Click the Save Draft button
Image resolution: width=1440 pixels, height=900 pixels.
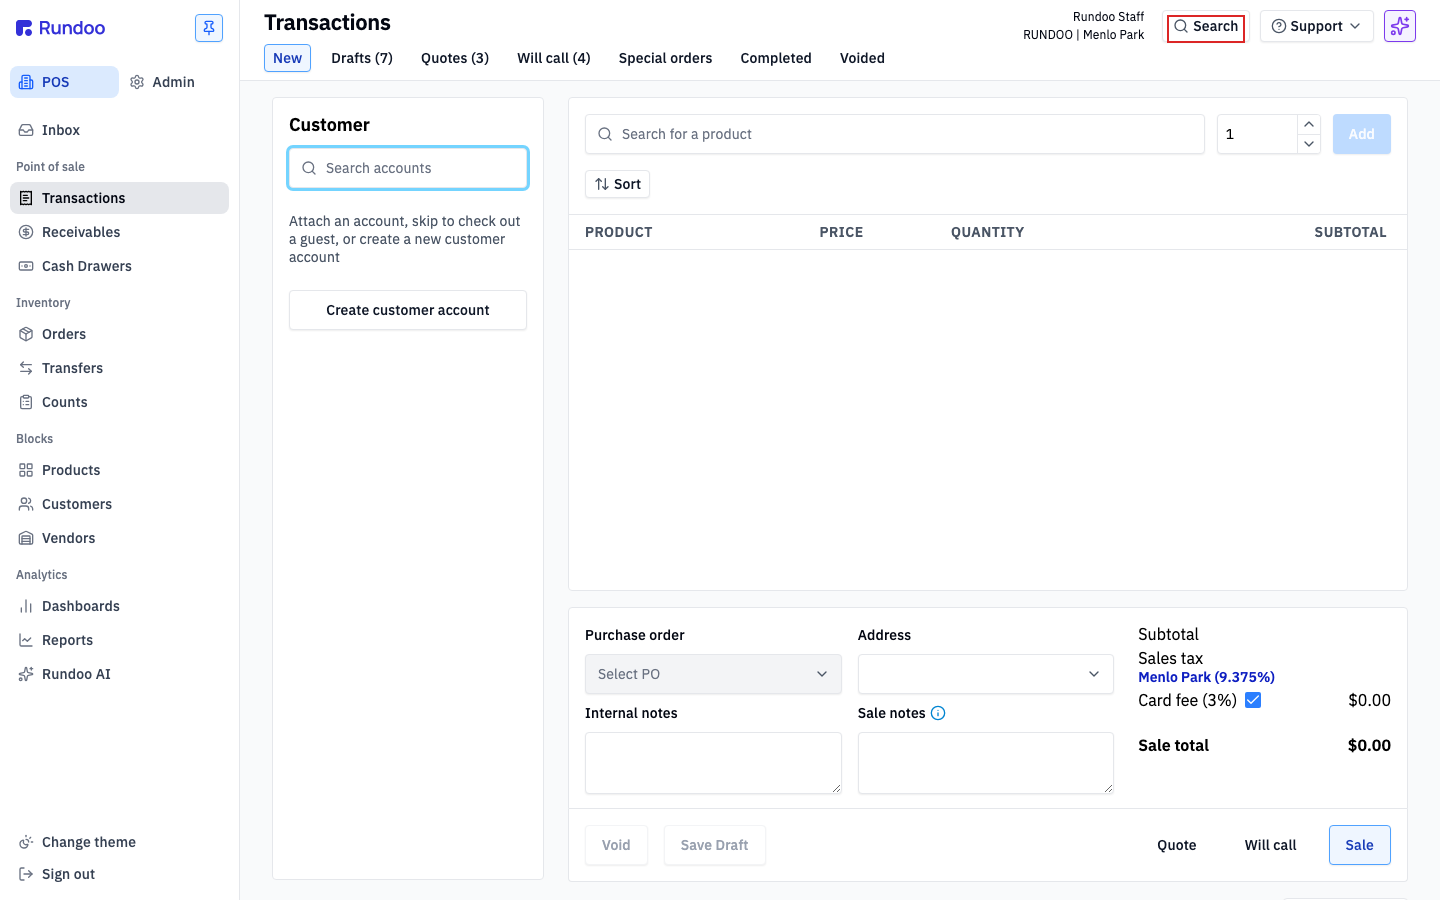tap(715, 845)
